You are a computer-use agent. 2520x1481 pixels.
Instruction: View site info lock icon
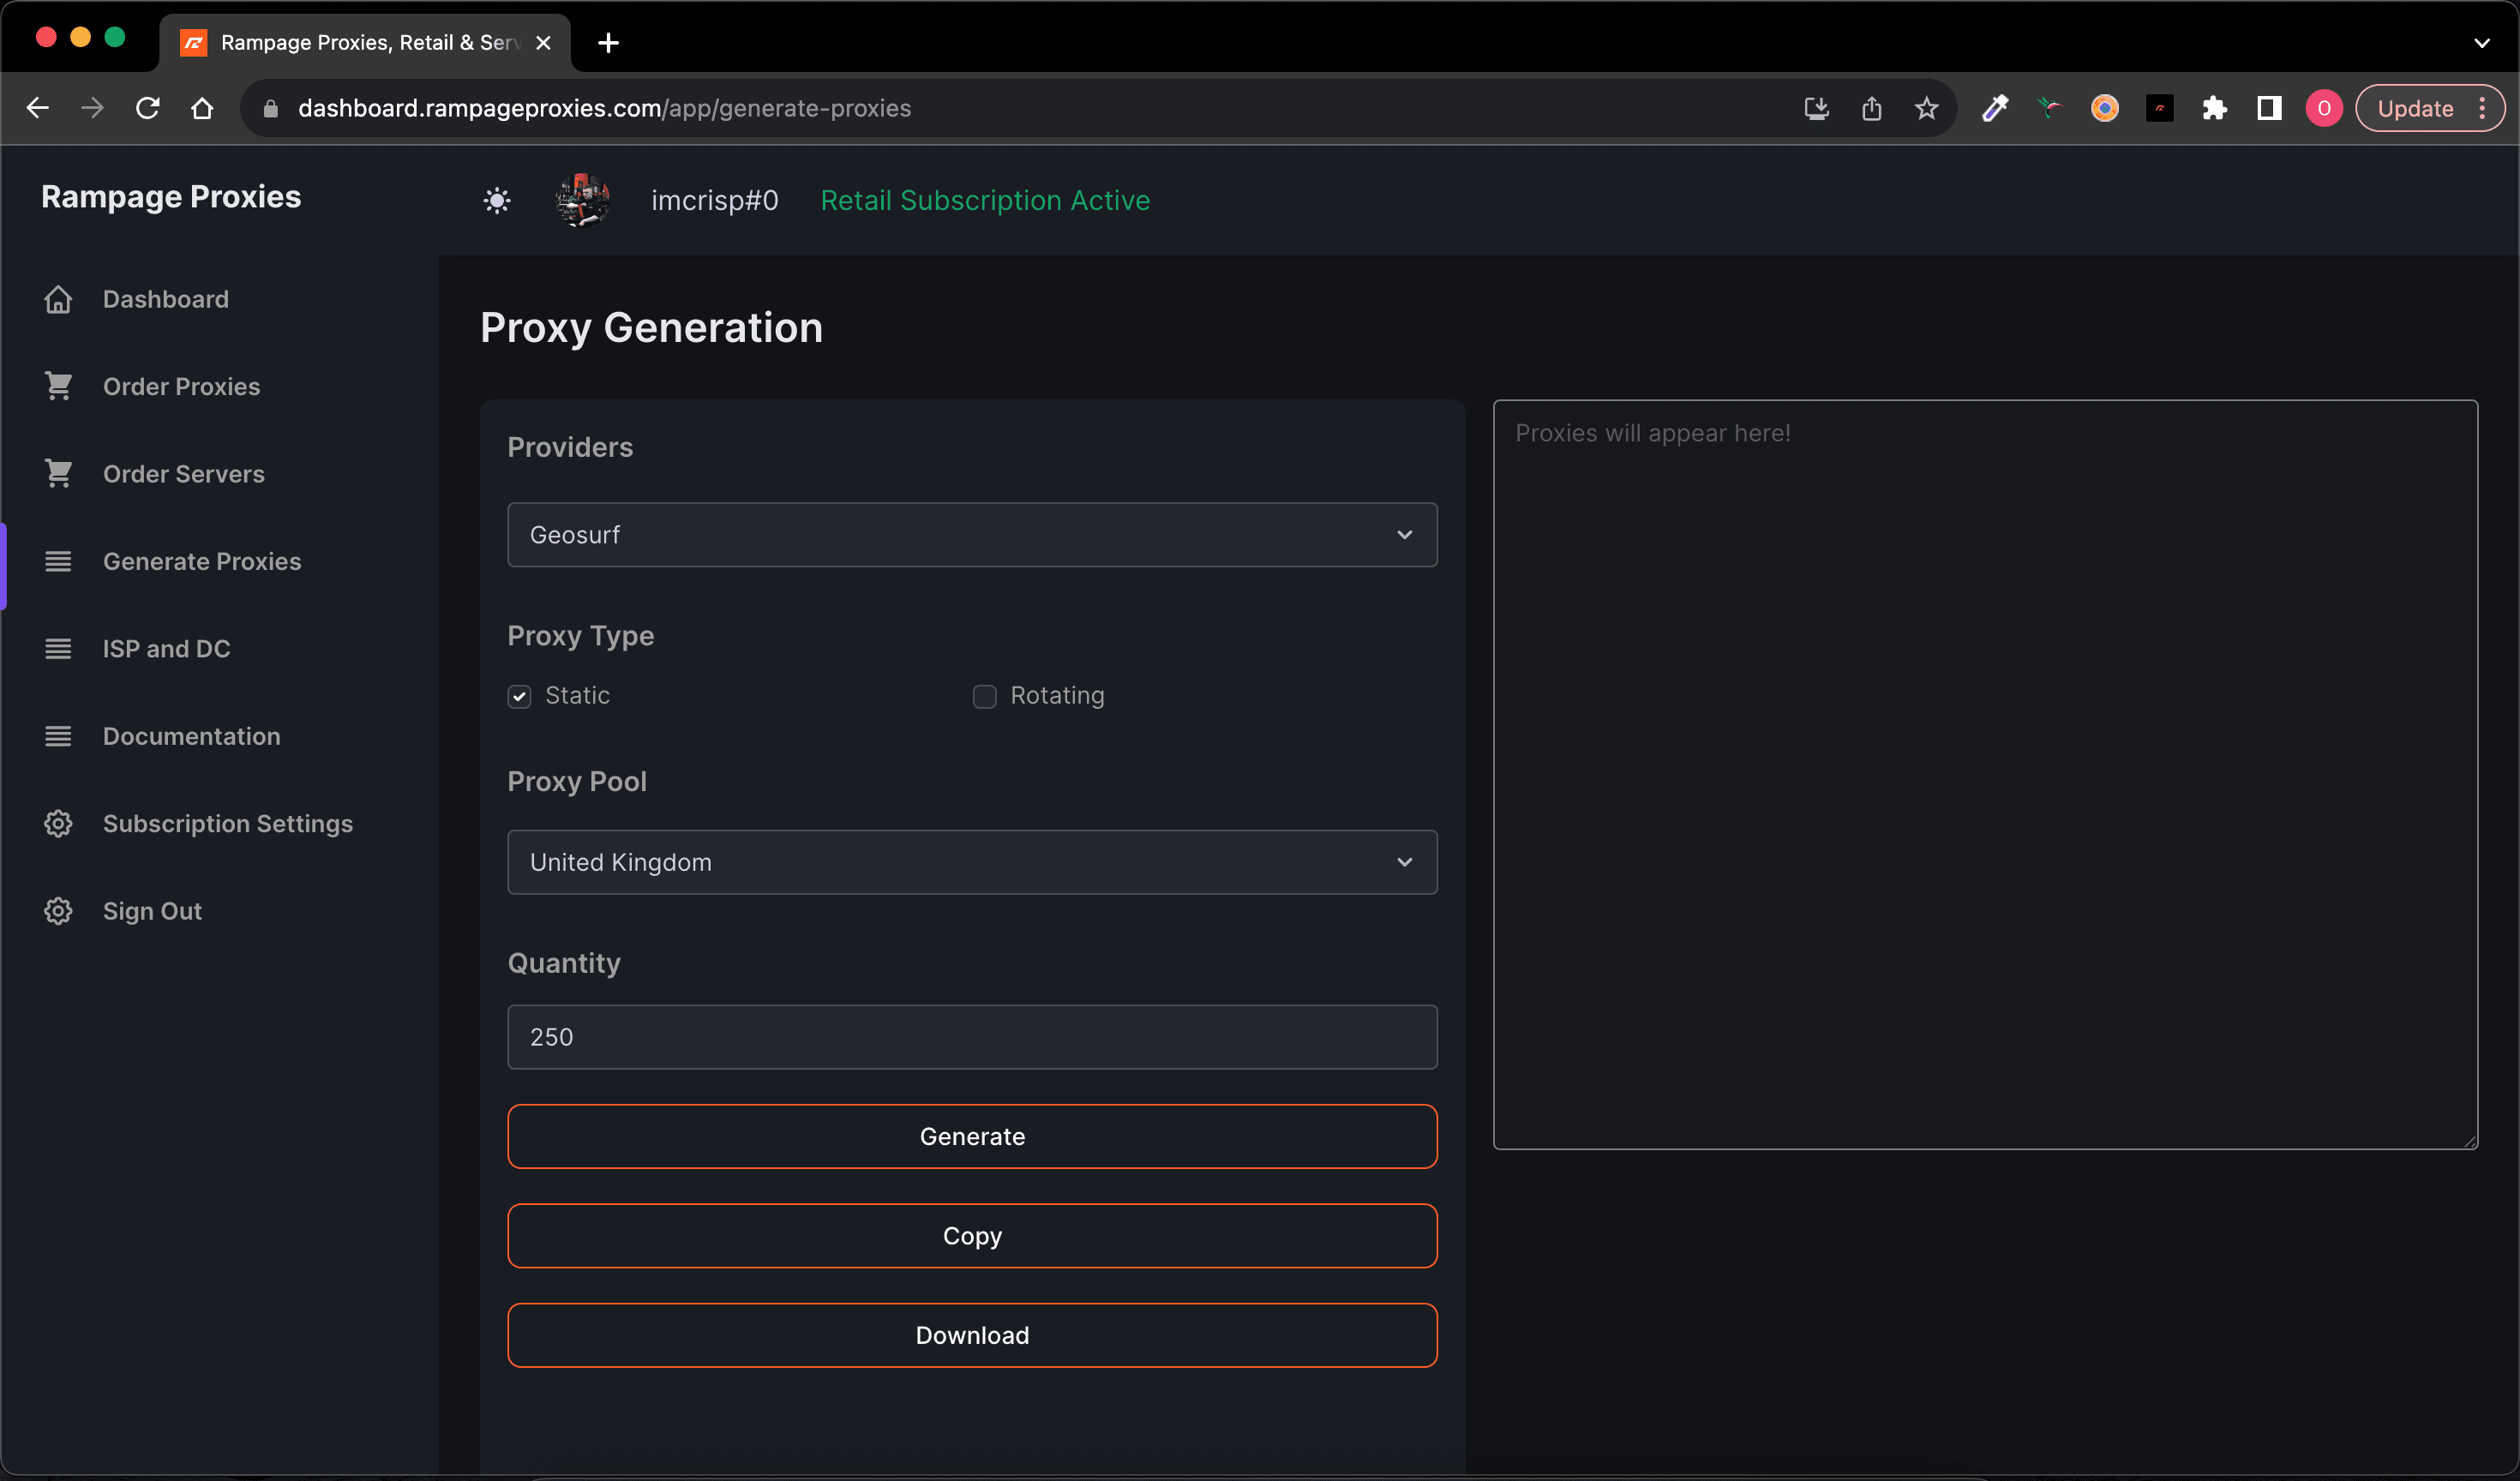tap(270, 108)
